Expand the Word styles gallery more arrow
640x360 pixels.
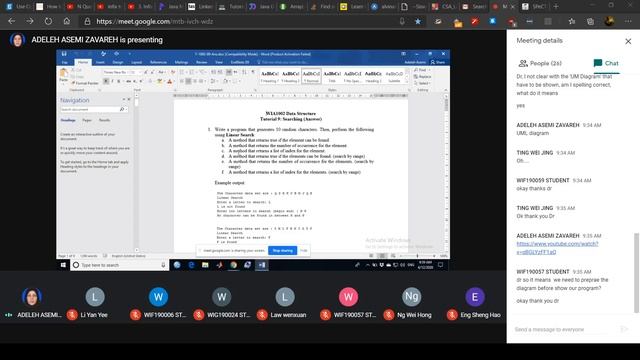click(x=406, y=82)
